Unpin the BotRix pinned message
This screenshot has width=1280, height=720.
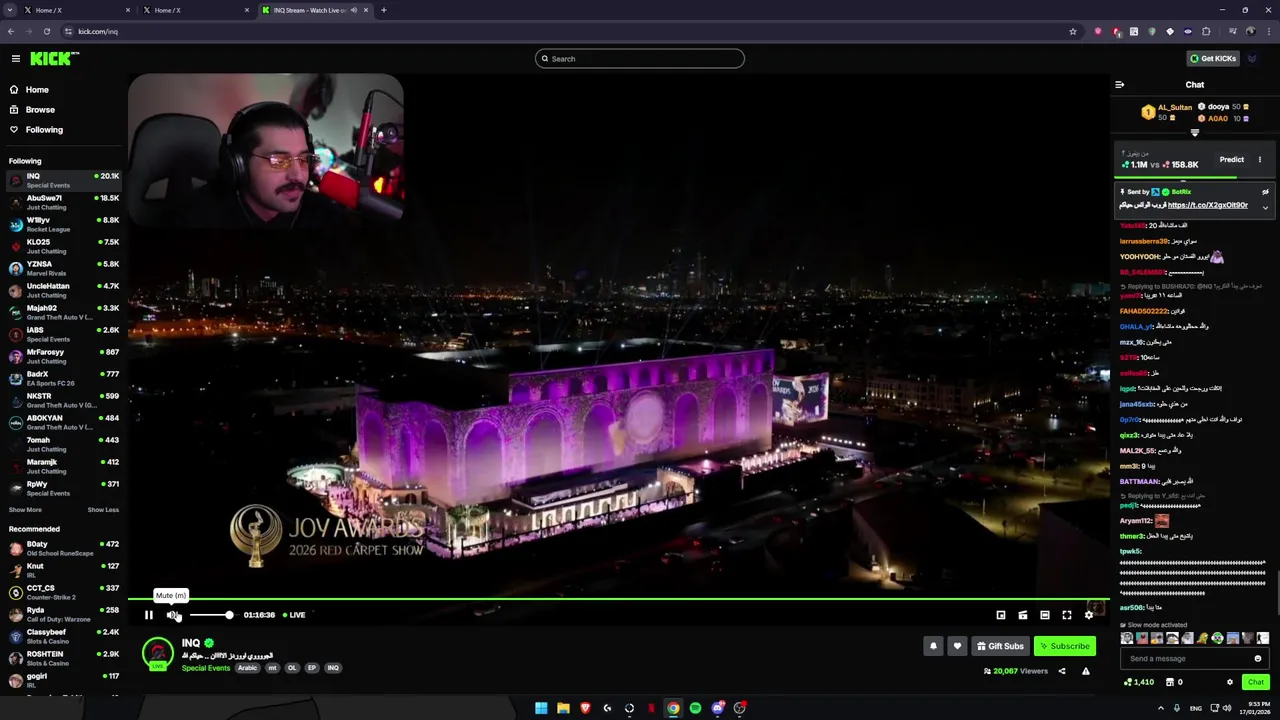coord(1265,192)
